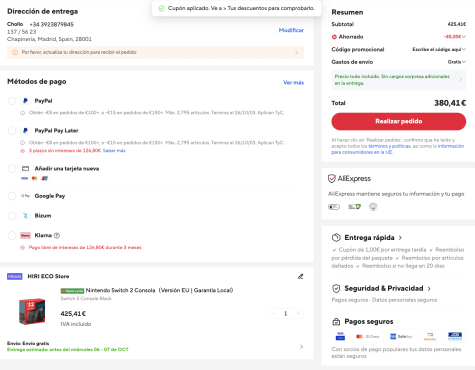Click the JCB secure payment logo

[x=455, y=336]
